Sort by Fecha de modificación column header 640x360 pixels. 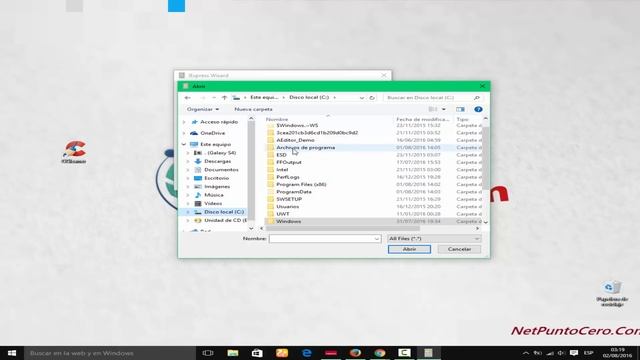(x=422, y=119)
